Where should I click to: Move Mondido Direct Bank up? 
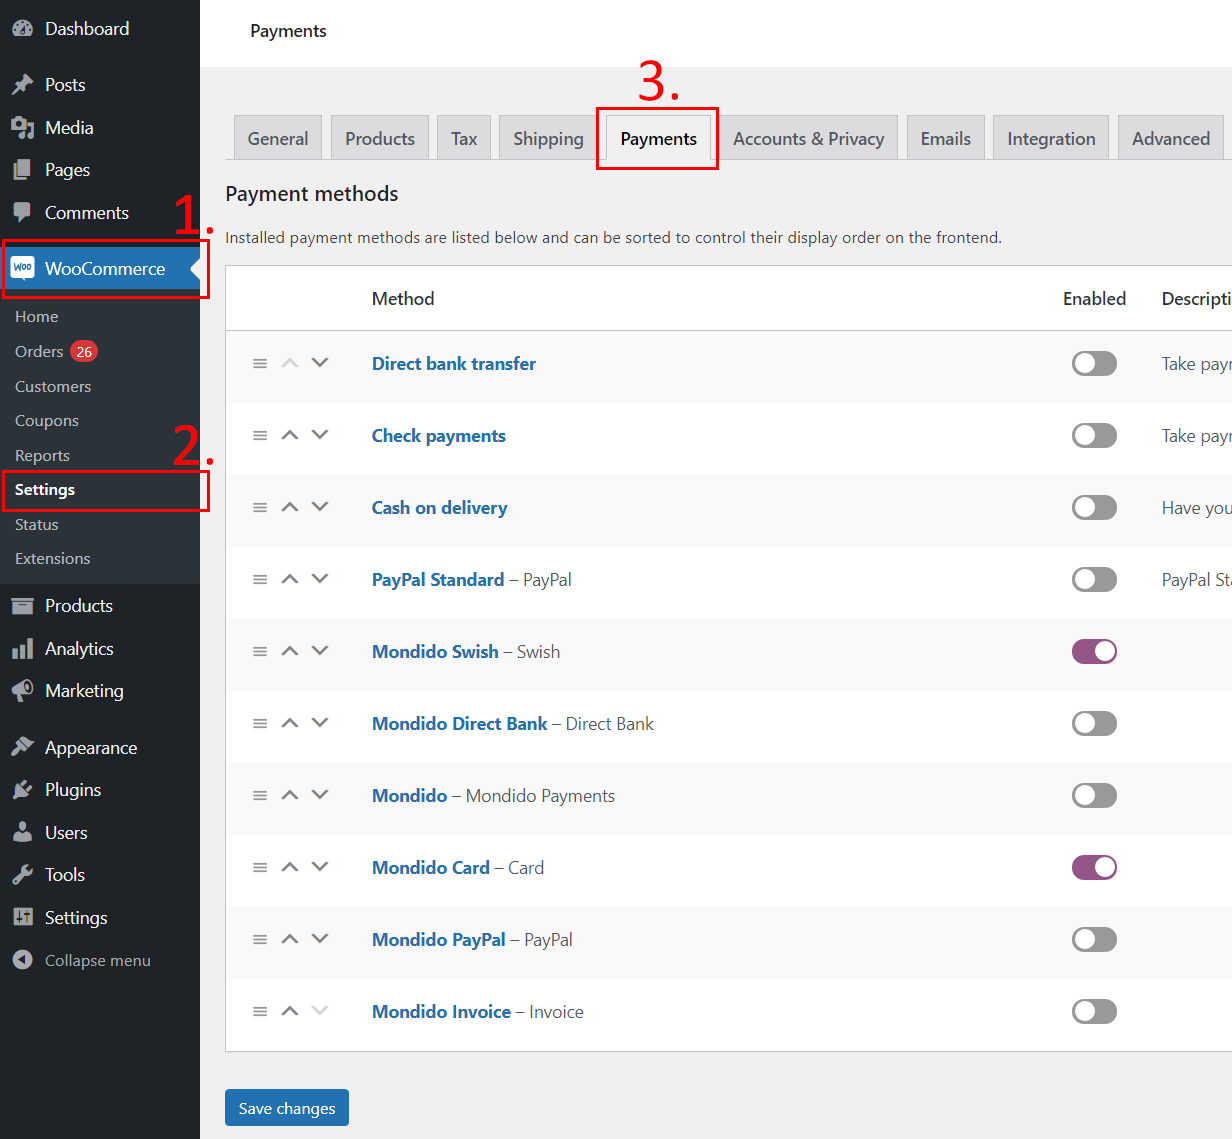click(x=290, y=723)
